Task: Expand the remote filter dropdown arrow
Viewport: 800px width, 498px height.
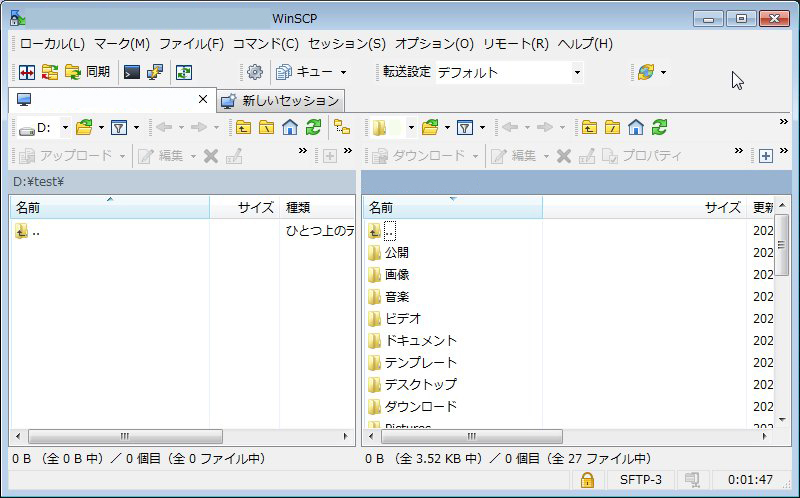Action: click(482, 128)
